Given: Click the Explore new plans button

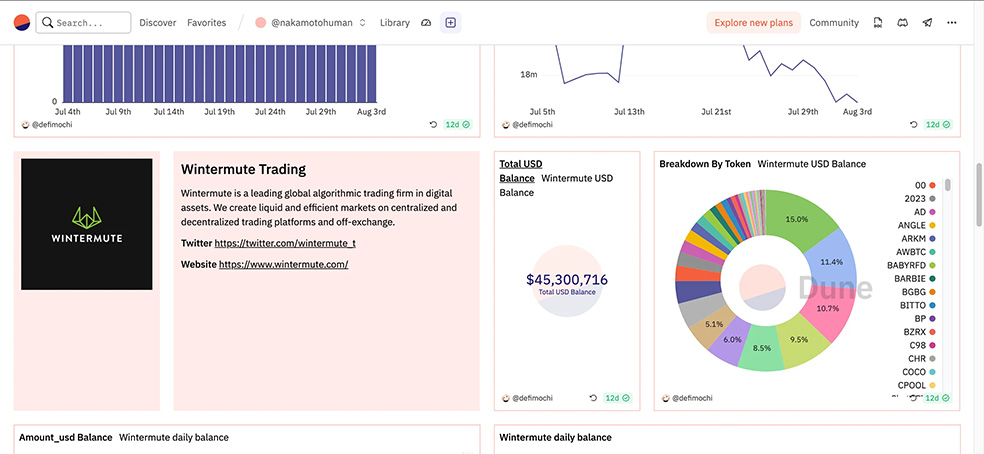Looking at the screenshot, I should click(x=754, y=23).
